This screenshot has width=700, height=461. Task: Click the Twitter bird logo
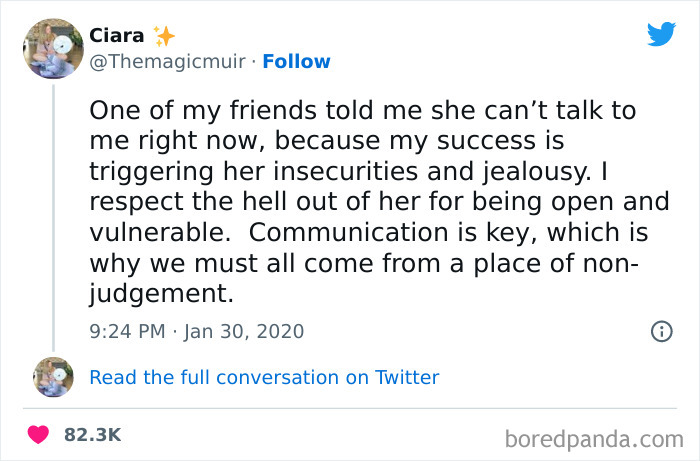(661, 35)
